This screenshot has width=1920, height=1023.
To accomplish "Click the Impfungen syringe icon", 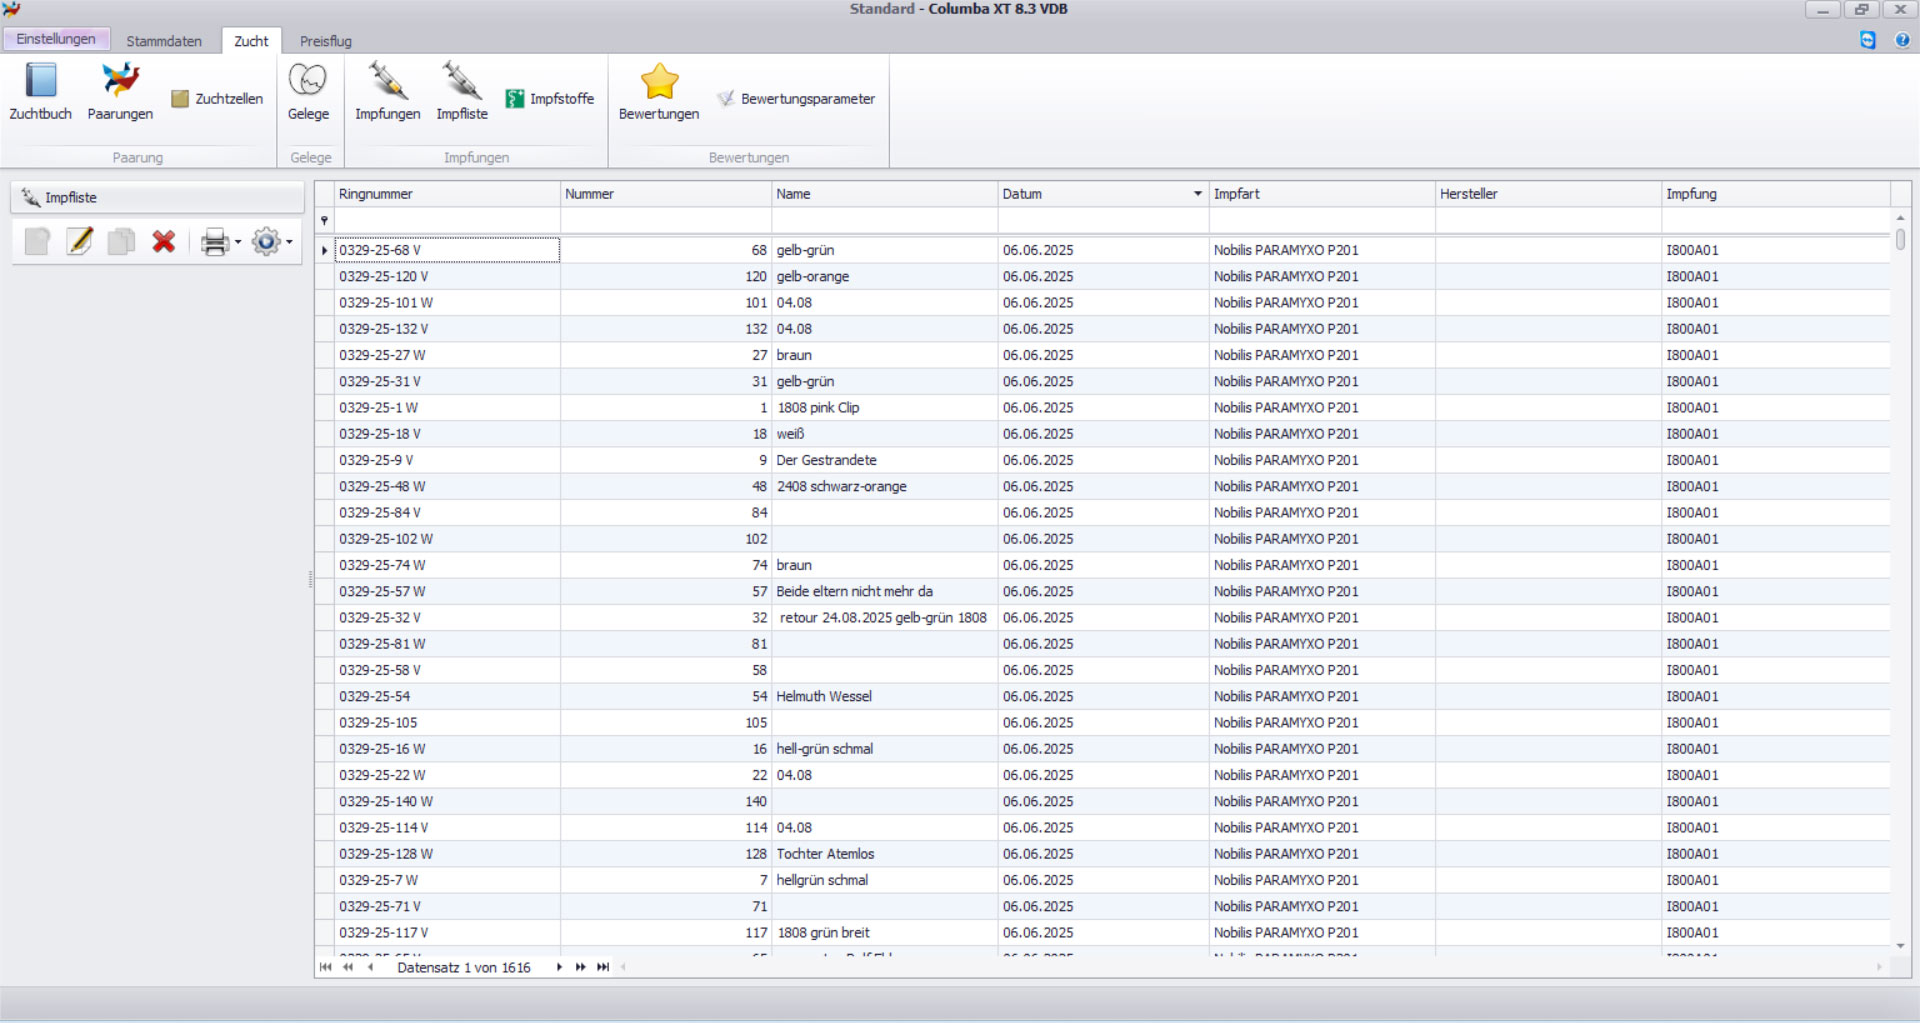I will point(387,82).
